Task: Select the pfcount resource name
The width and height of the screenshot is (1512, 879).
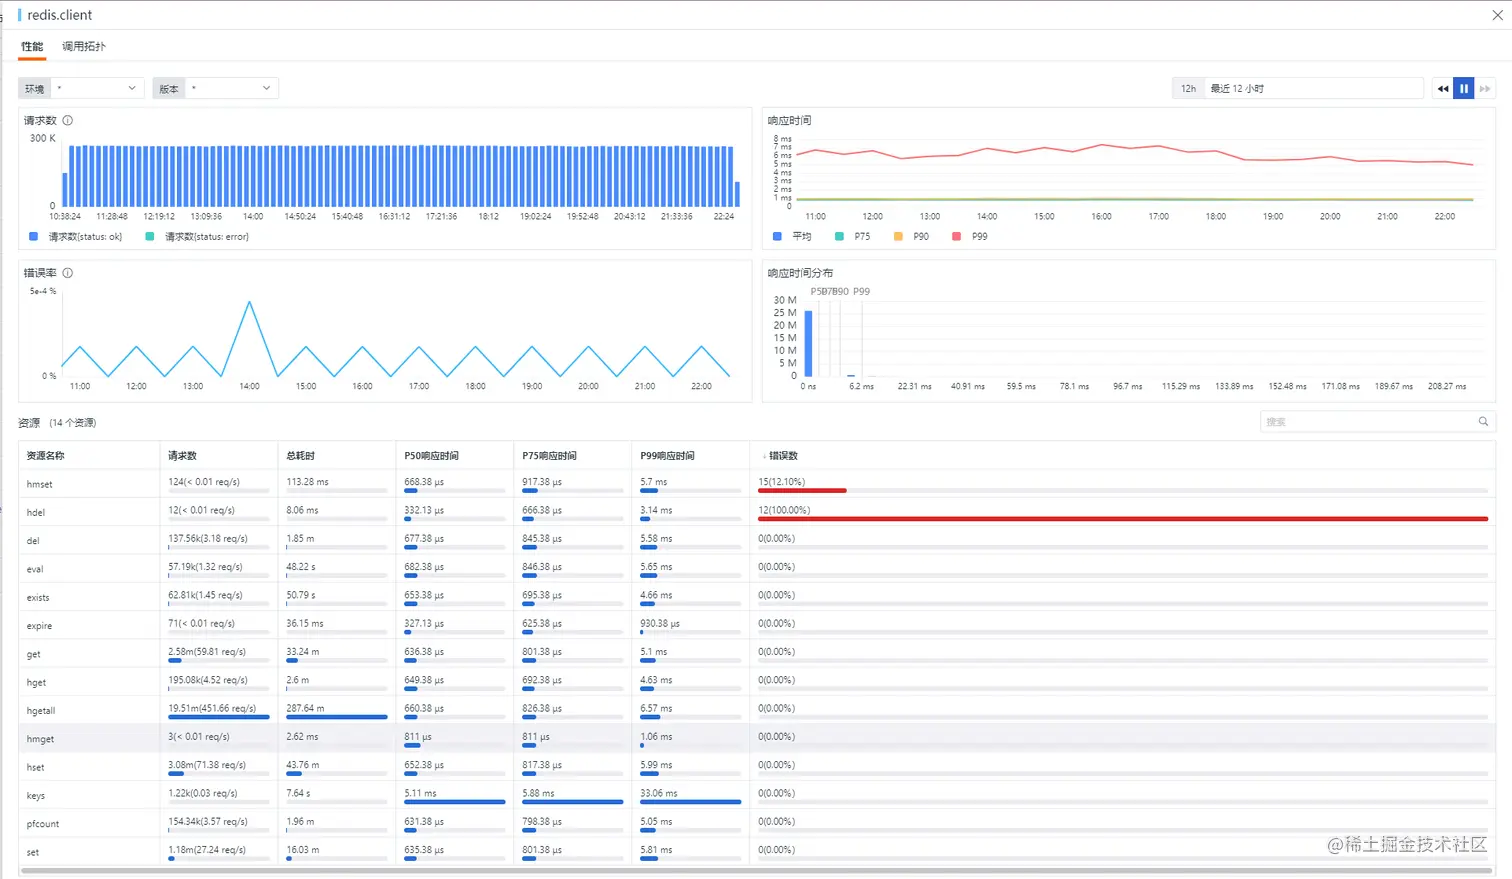Action: [x=43, y=824]
